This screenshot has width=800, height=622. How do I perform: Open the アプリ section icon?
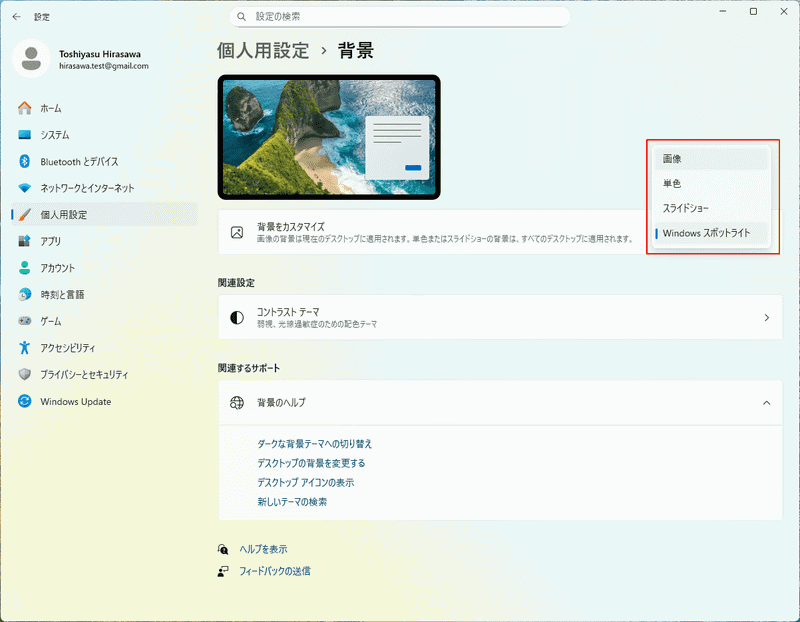[x=22, y=241]
